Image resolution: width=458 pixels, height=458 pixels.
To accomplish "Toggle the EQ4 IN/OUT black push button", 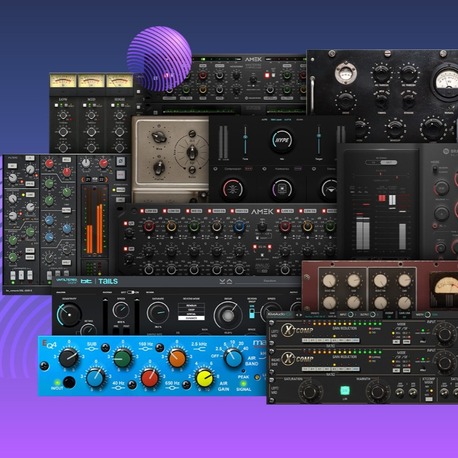I will pyautogui.click(x=69, y=382).
